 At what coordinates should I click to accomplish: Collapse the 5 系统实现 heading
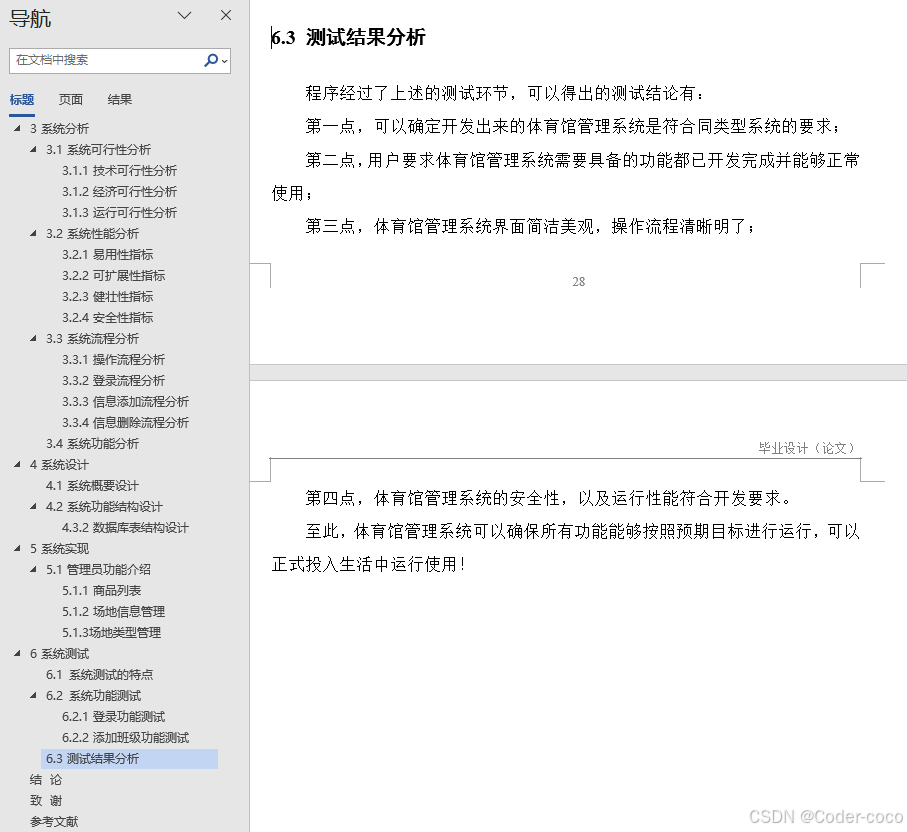click(x=17, y=548)
